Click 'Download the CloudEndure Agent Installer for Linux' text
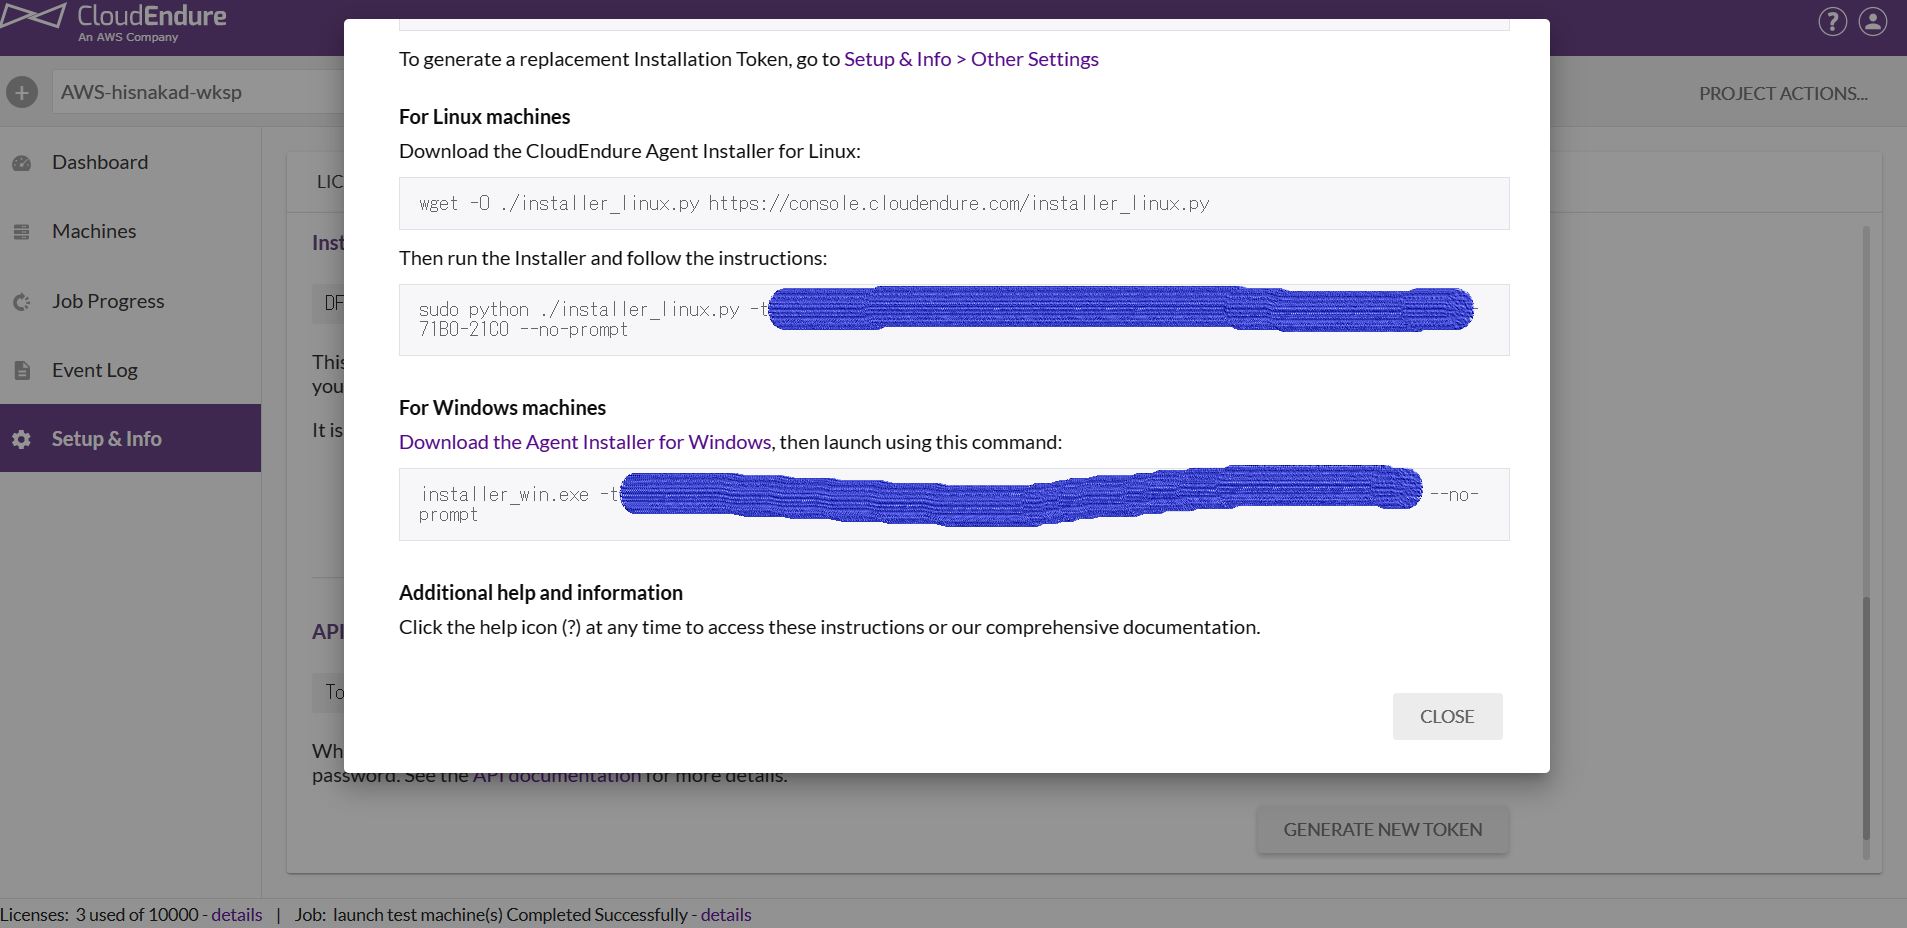1907x928 pixels. point(630,151)
